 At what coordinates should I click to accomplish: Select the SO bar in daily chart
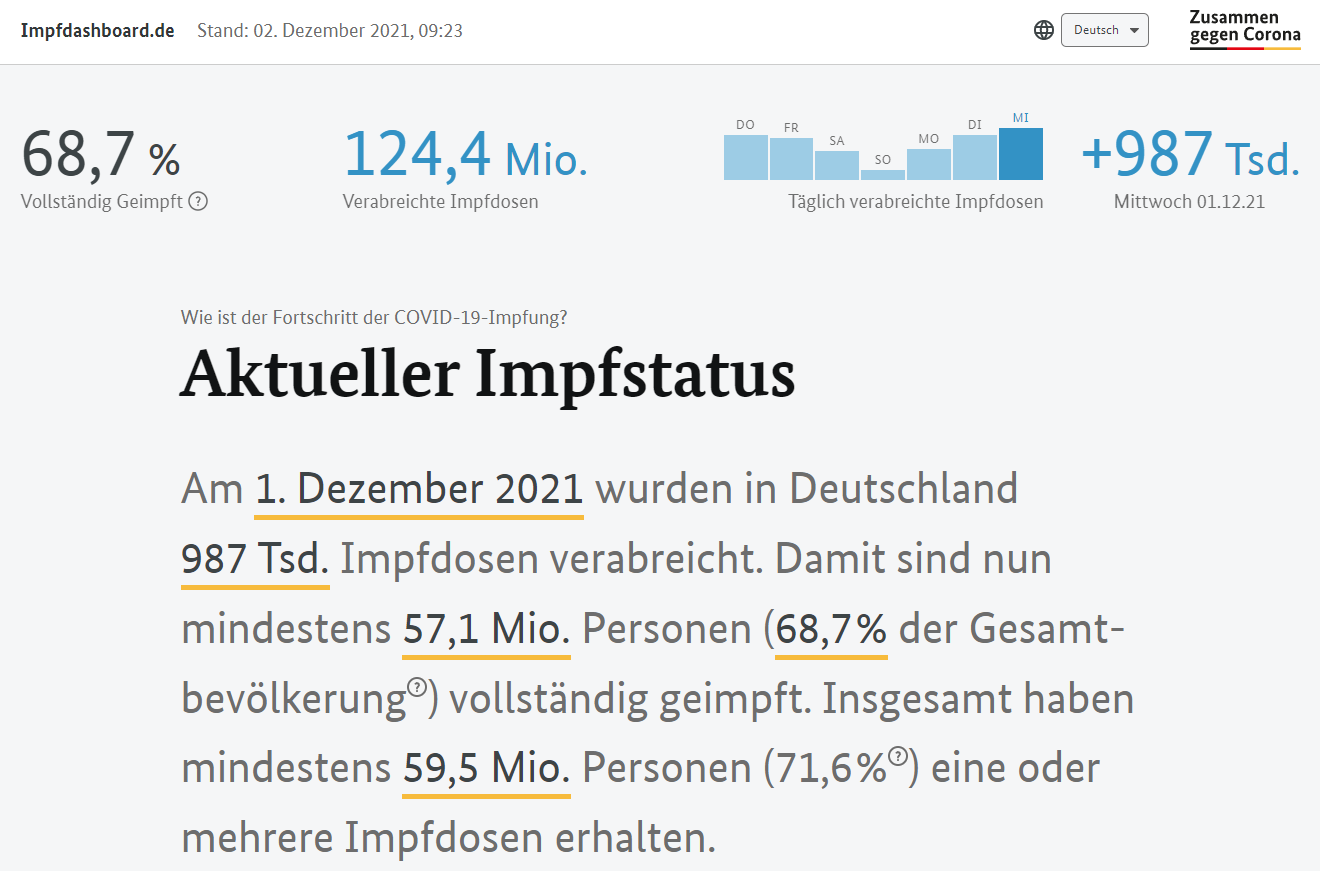pos(883,174)
